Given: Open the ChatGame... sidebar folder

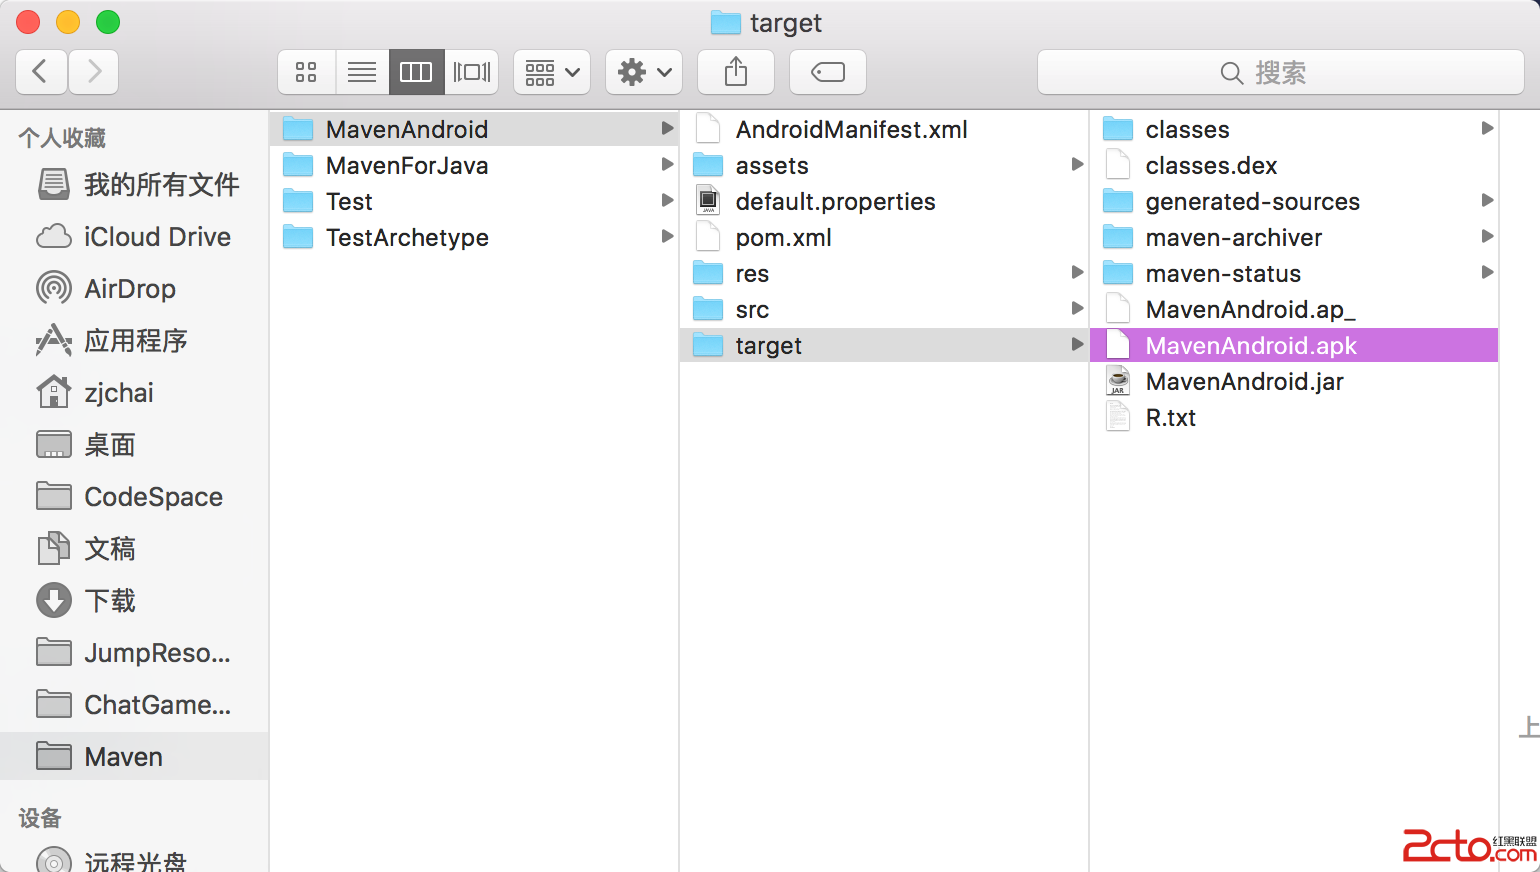Looking at the screenshot, I should click(134, 704).
